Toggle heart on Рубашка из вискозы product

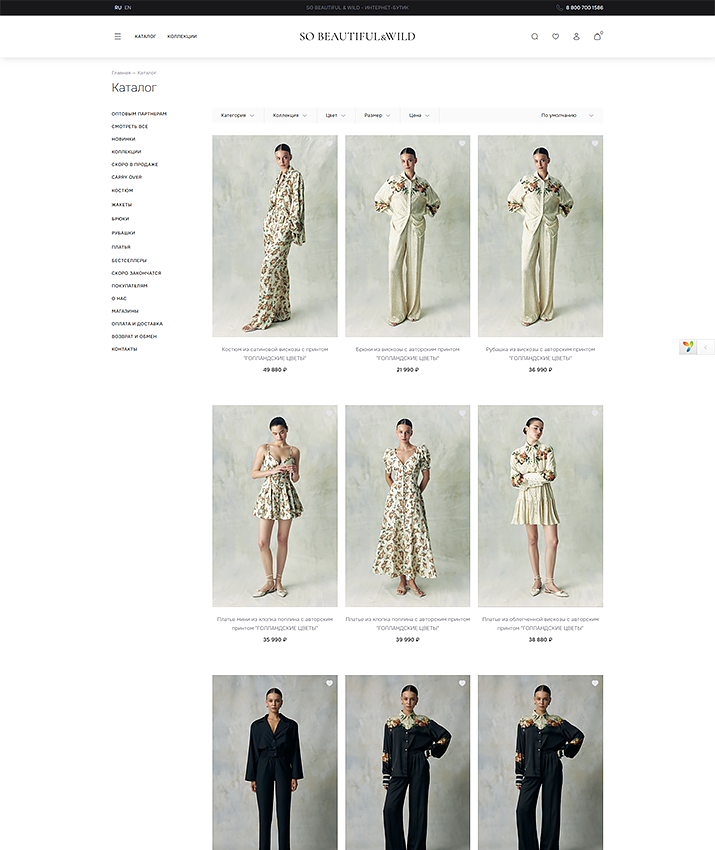594,144
